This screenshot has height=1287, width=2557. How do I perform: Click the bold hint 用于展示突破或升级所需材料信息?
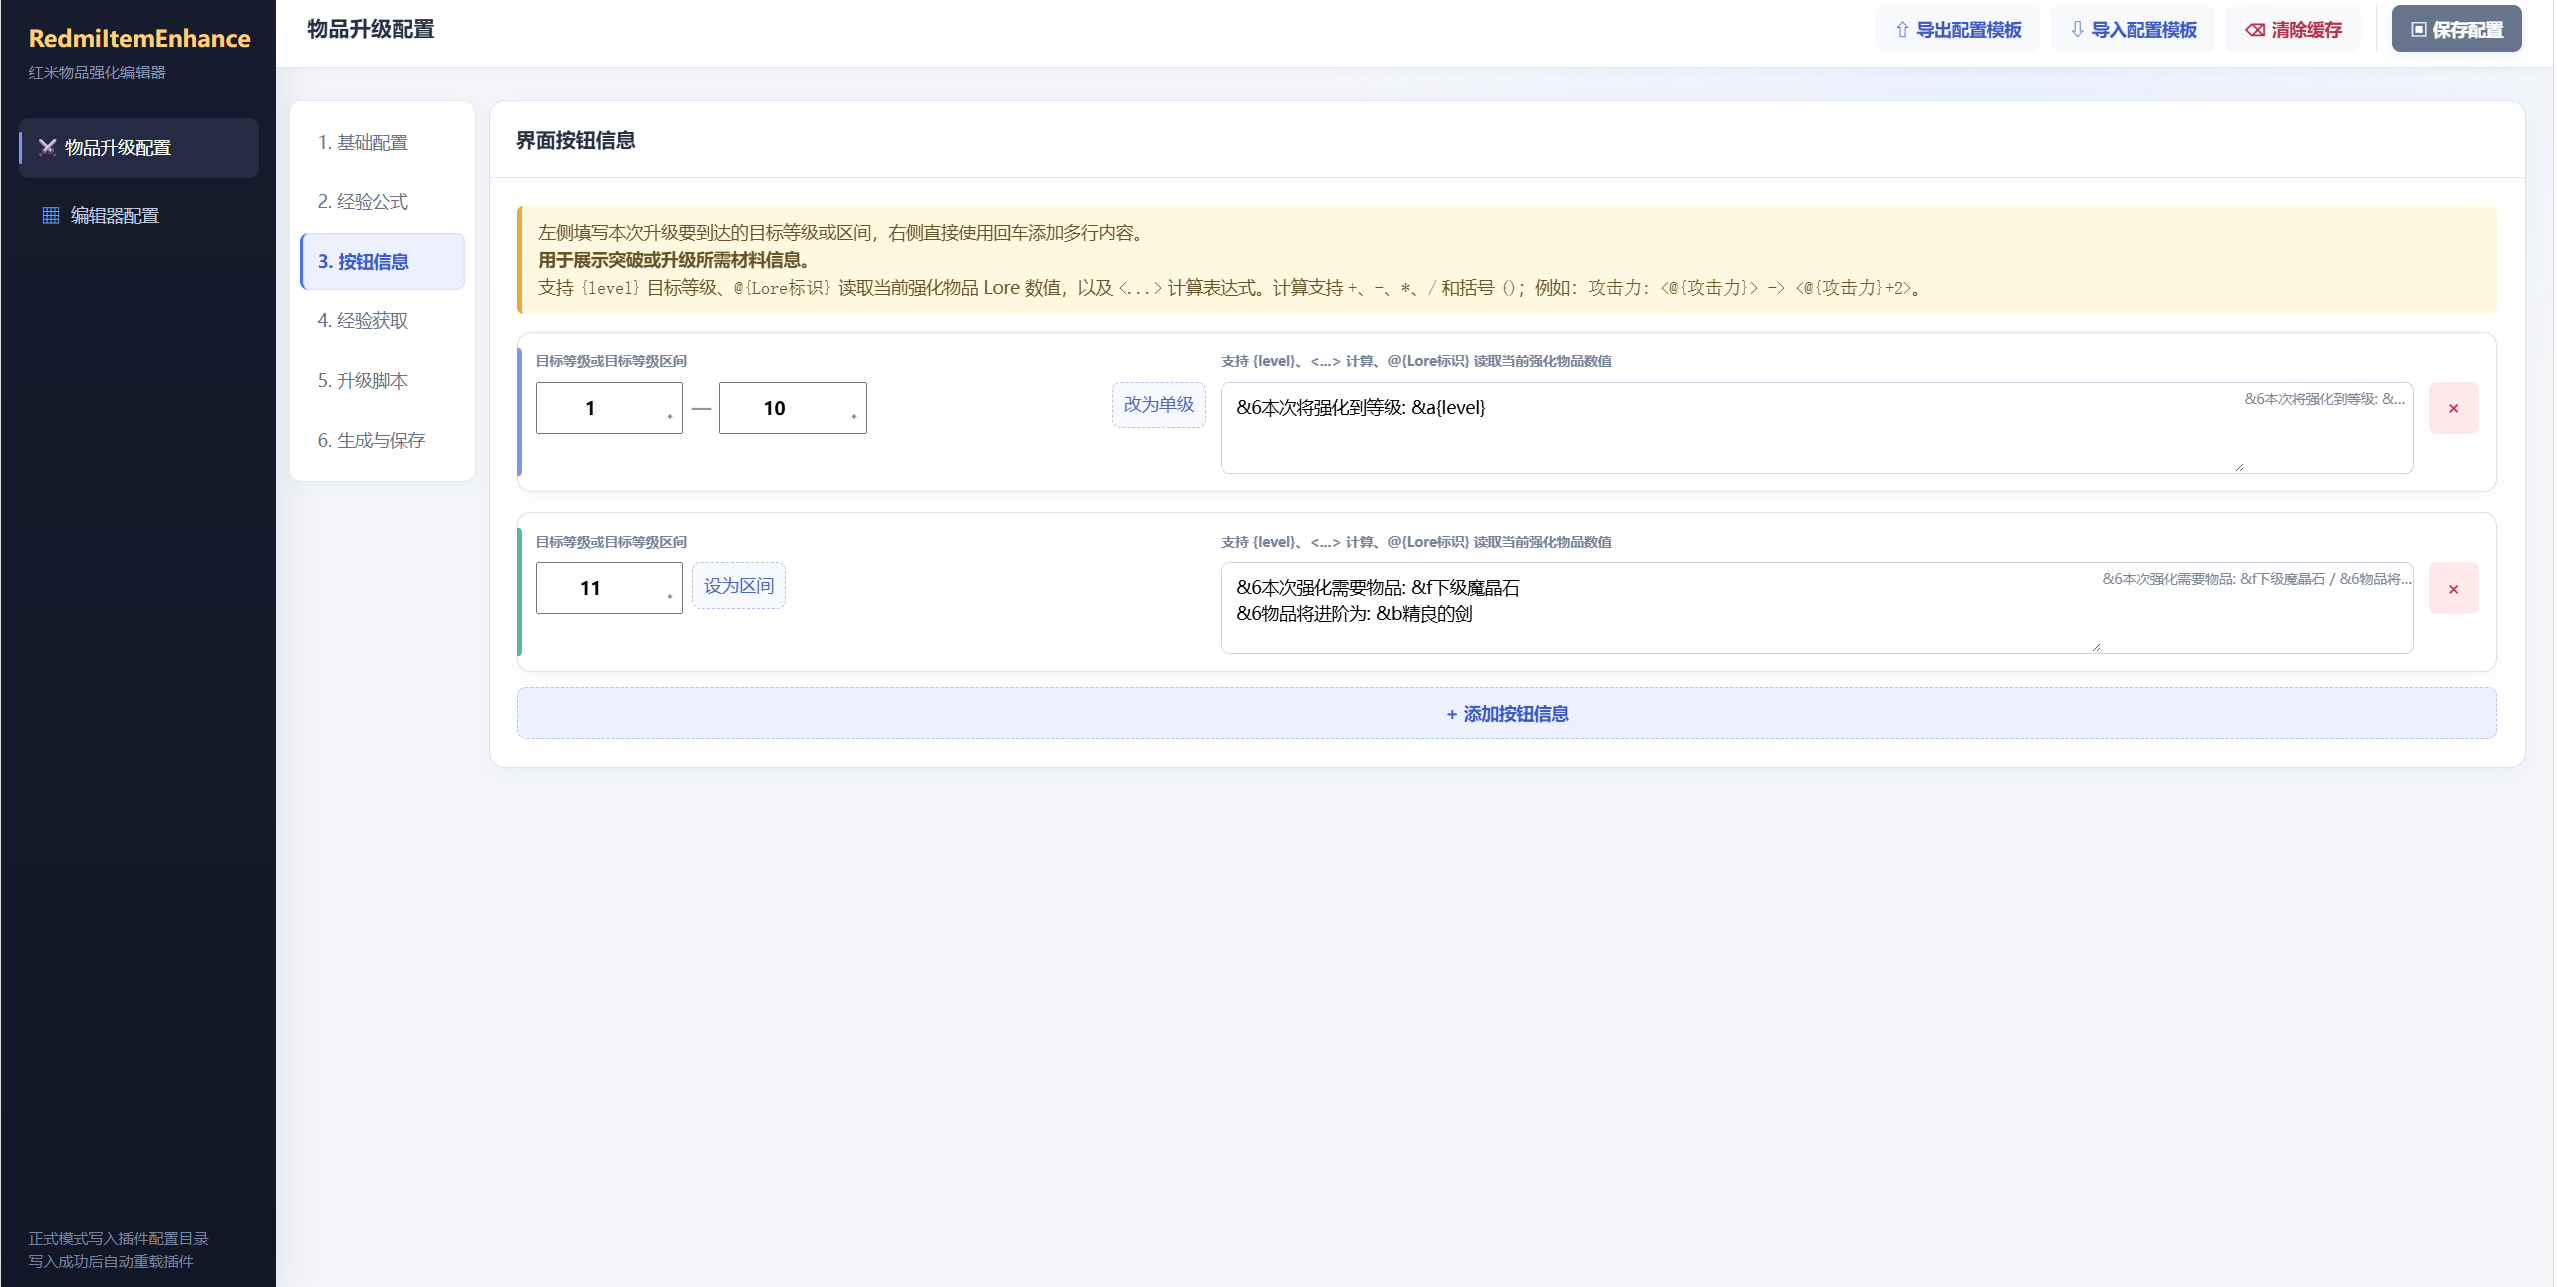coord(673,260)
